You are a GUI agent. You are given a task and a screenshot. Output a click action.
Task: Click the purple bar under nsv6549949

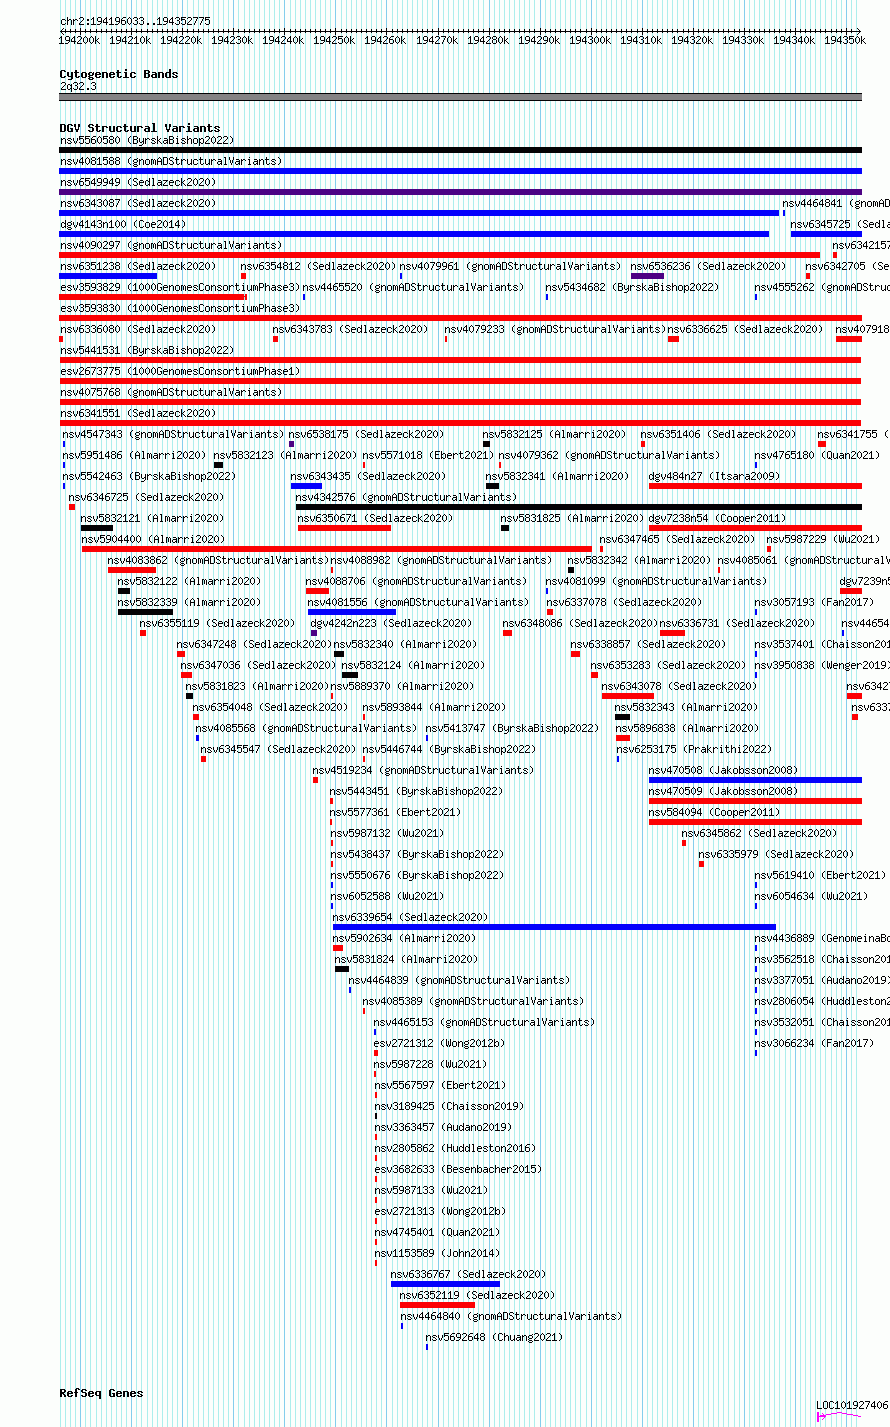[460, 192]
